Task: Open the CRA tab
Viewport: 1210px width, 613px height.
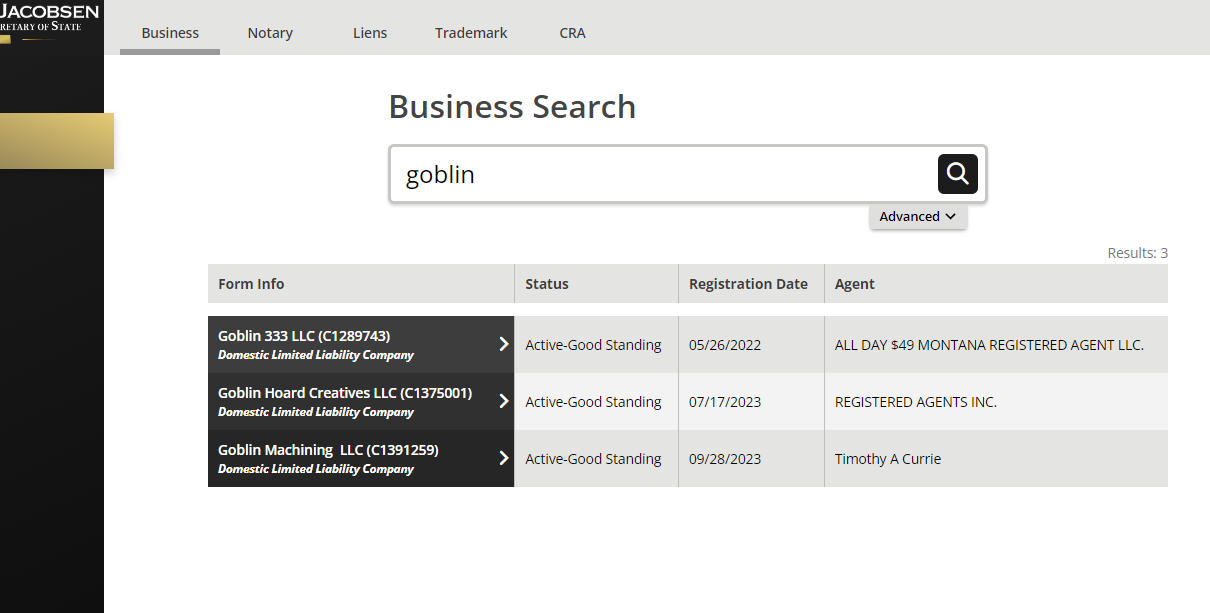Action: tap(572, 33)
